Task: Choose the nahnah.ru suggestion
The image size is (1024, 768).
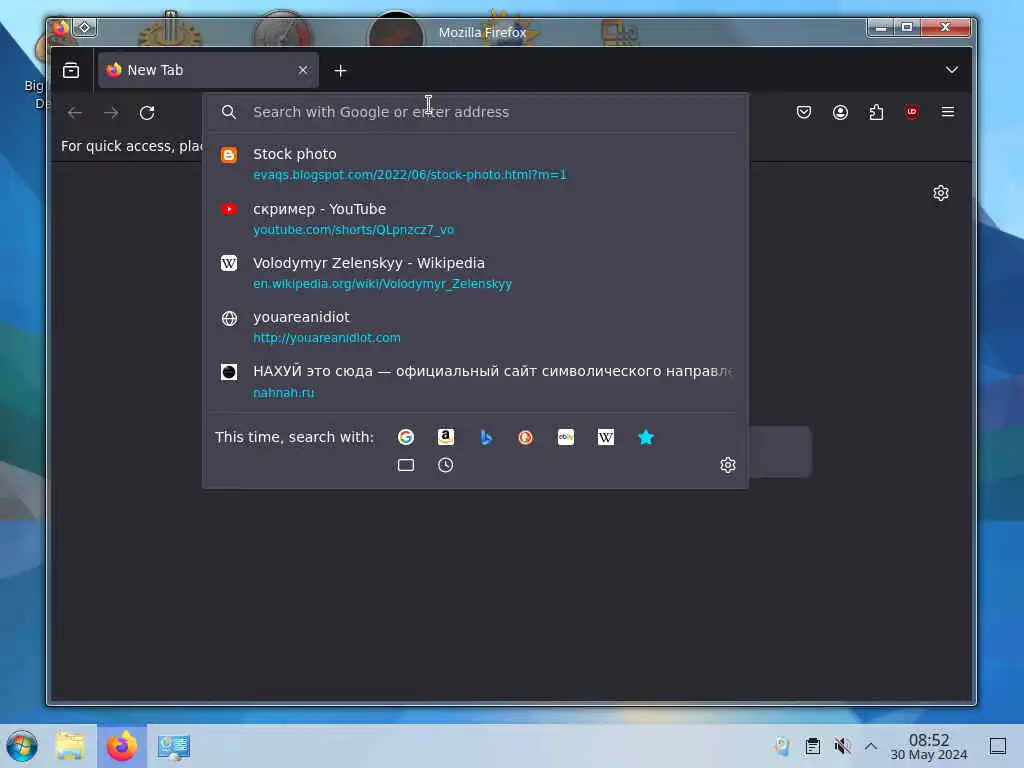Action: (475, 381)
